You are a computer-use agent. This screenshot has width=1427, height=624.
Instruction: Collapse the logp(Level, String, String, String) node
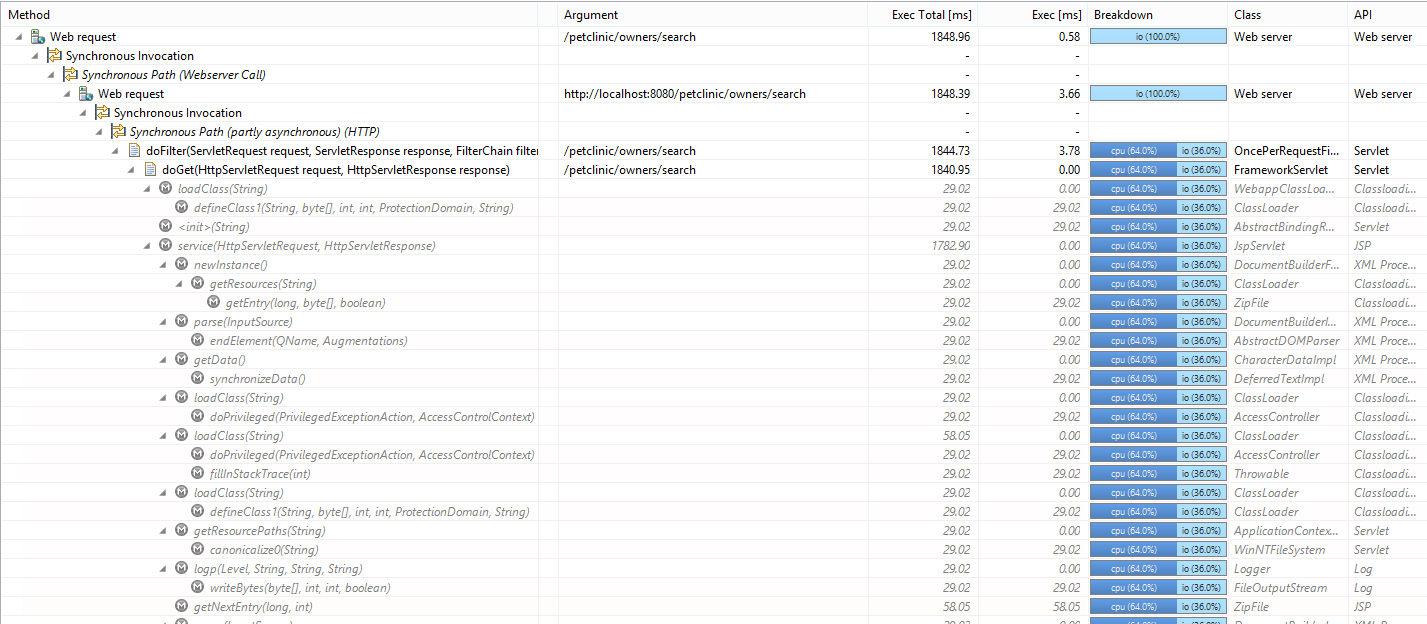(x=164, y=569)
